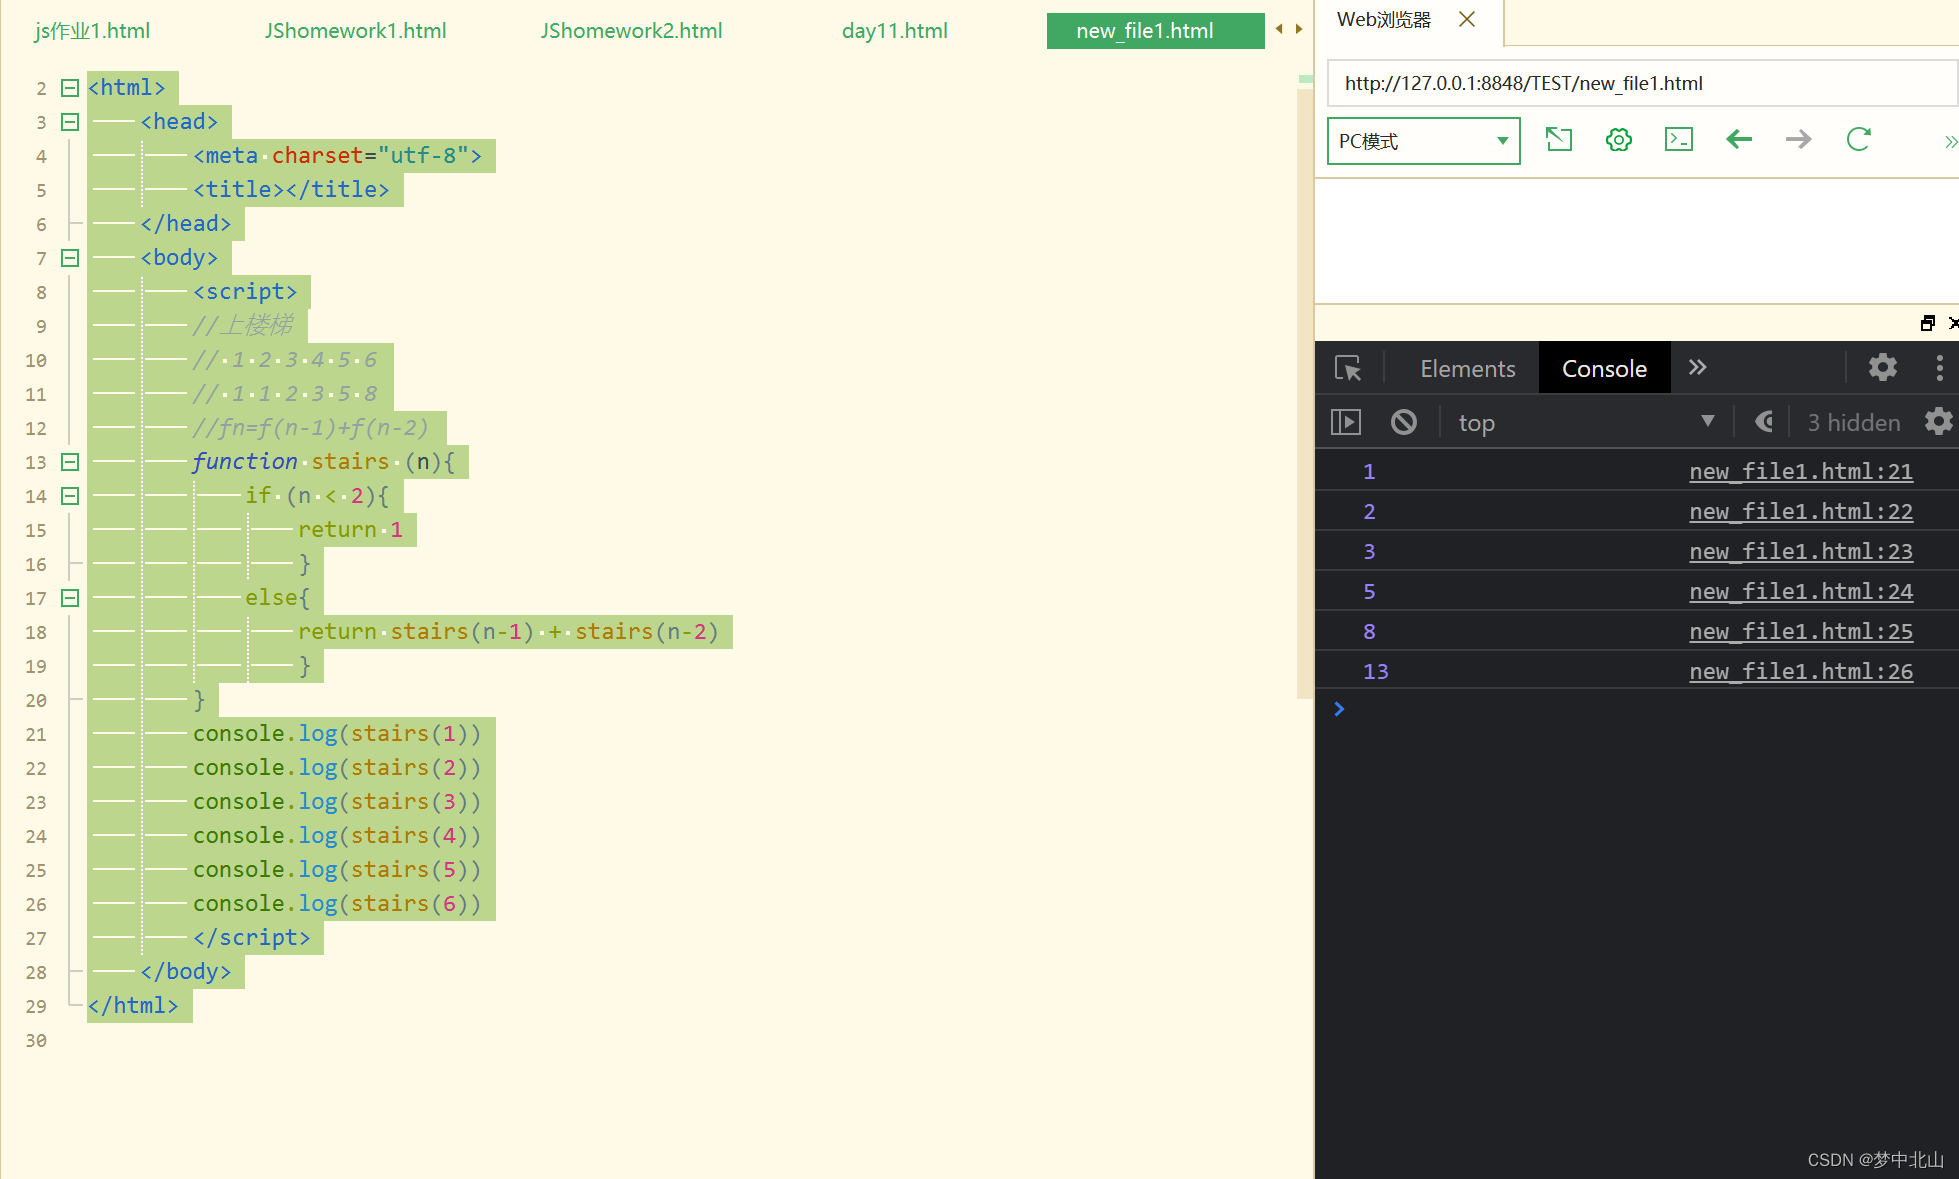Open the day11.html editor tab
Image resolution: width=1959 pixels, height=1179 pixels.
(894, 30)
